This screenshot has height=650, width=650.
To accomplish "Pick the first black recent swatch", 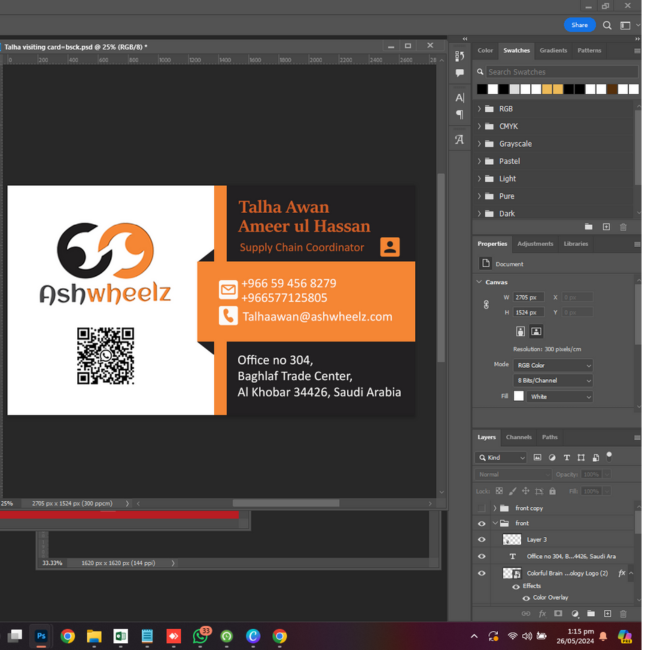I will click(x=482, y=89).
